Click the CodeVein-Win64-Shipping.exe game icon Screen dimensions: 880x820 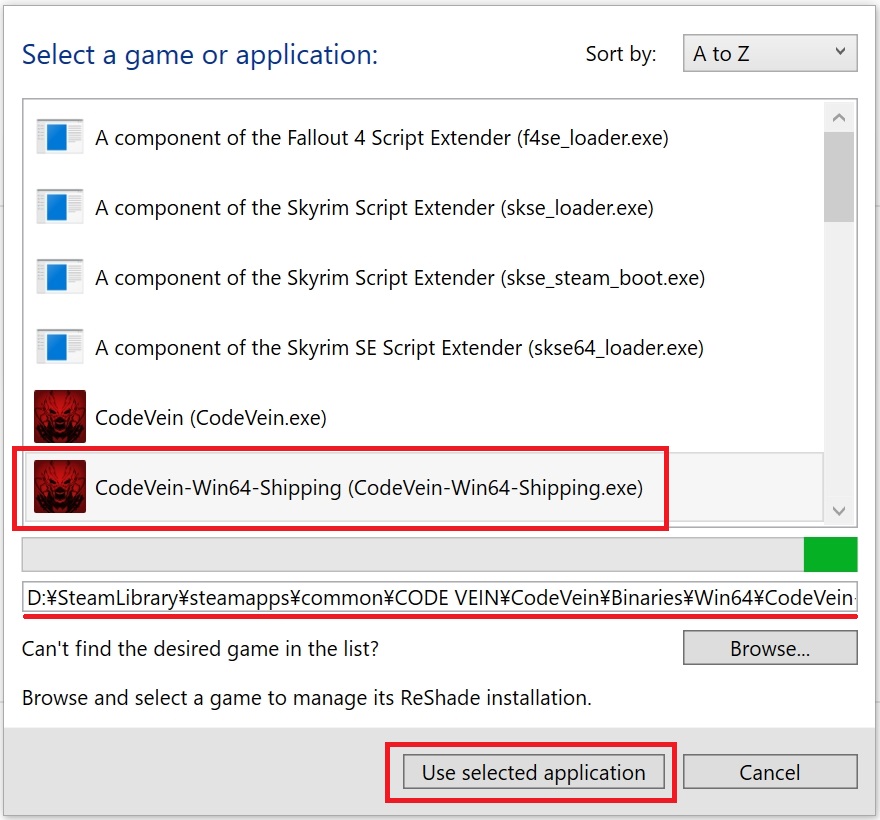59,488
